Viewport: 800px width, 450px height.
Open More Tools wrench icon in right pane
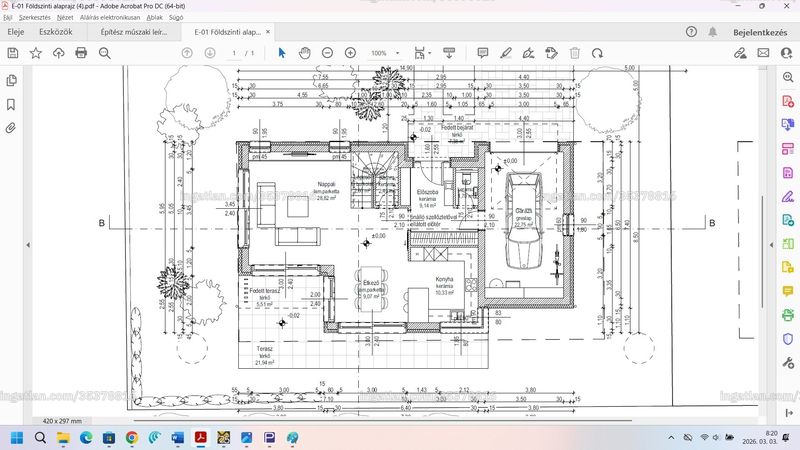coord(788,363)
